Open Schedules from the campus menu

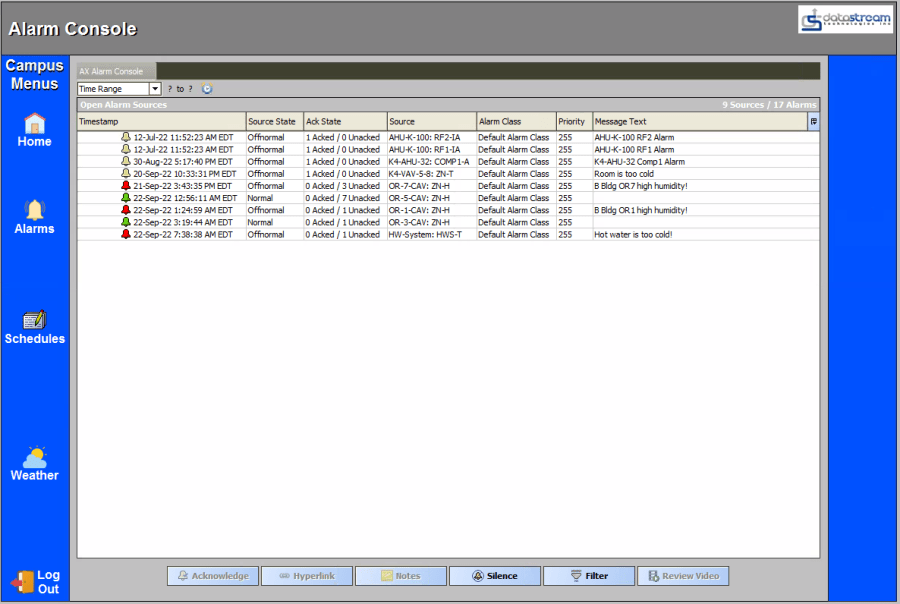34,320
